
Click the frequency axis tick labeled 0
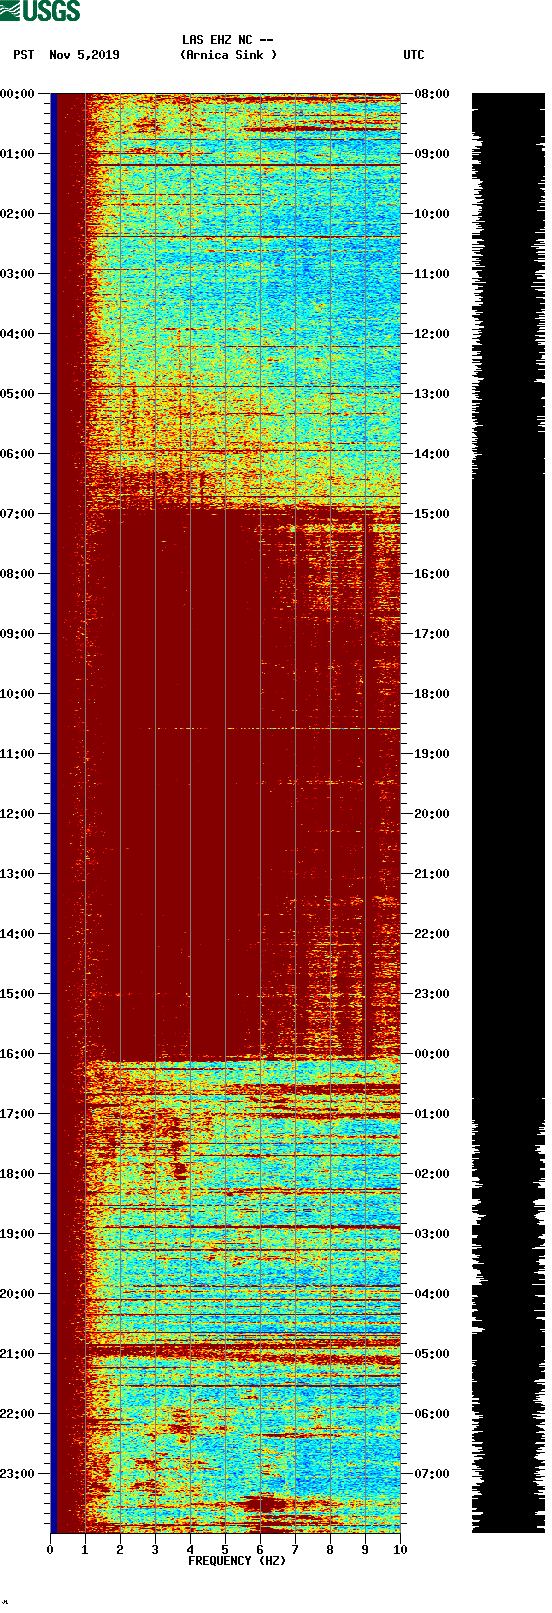50,1550
